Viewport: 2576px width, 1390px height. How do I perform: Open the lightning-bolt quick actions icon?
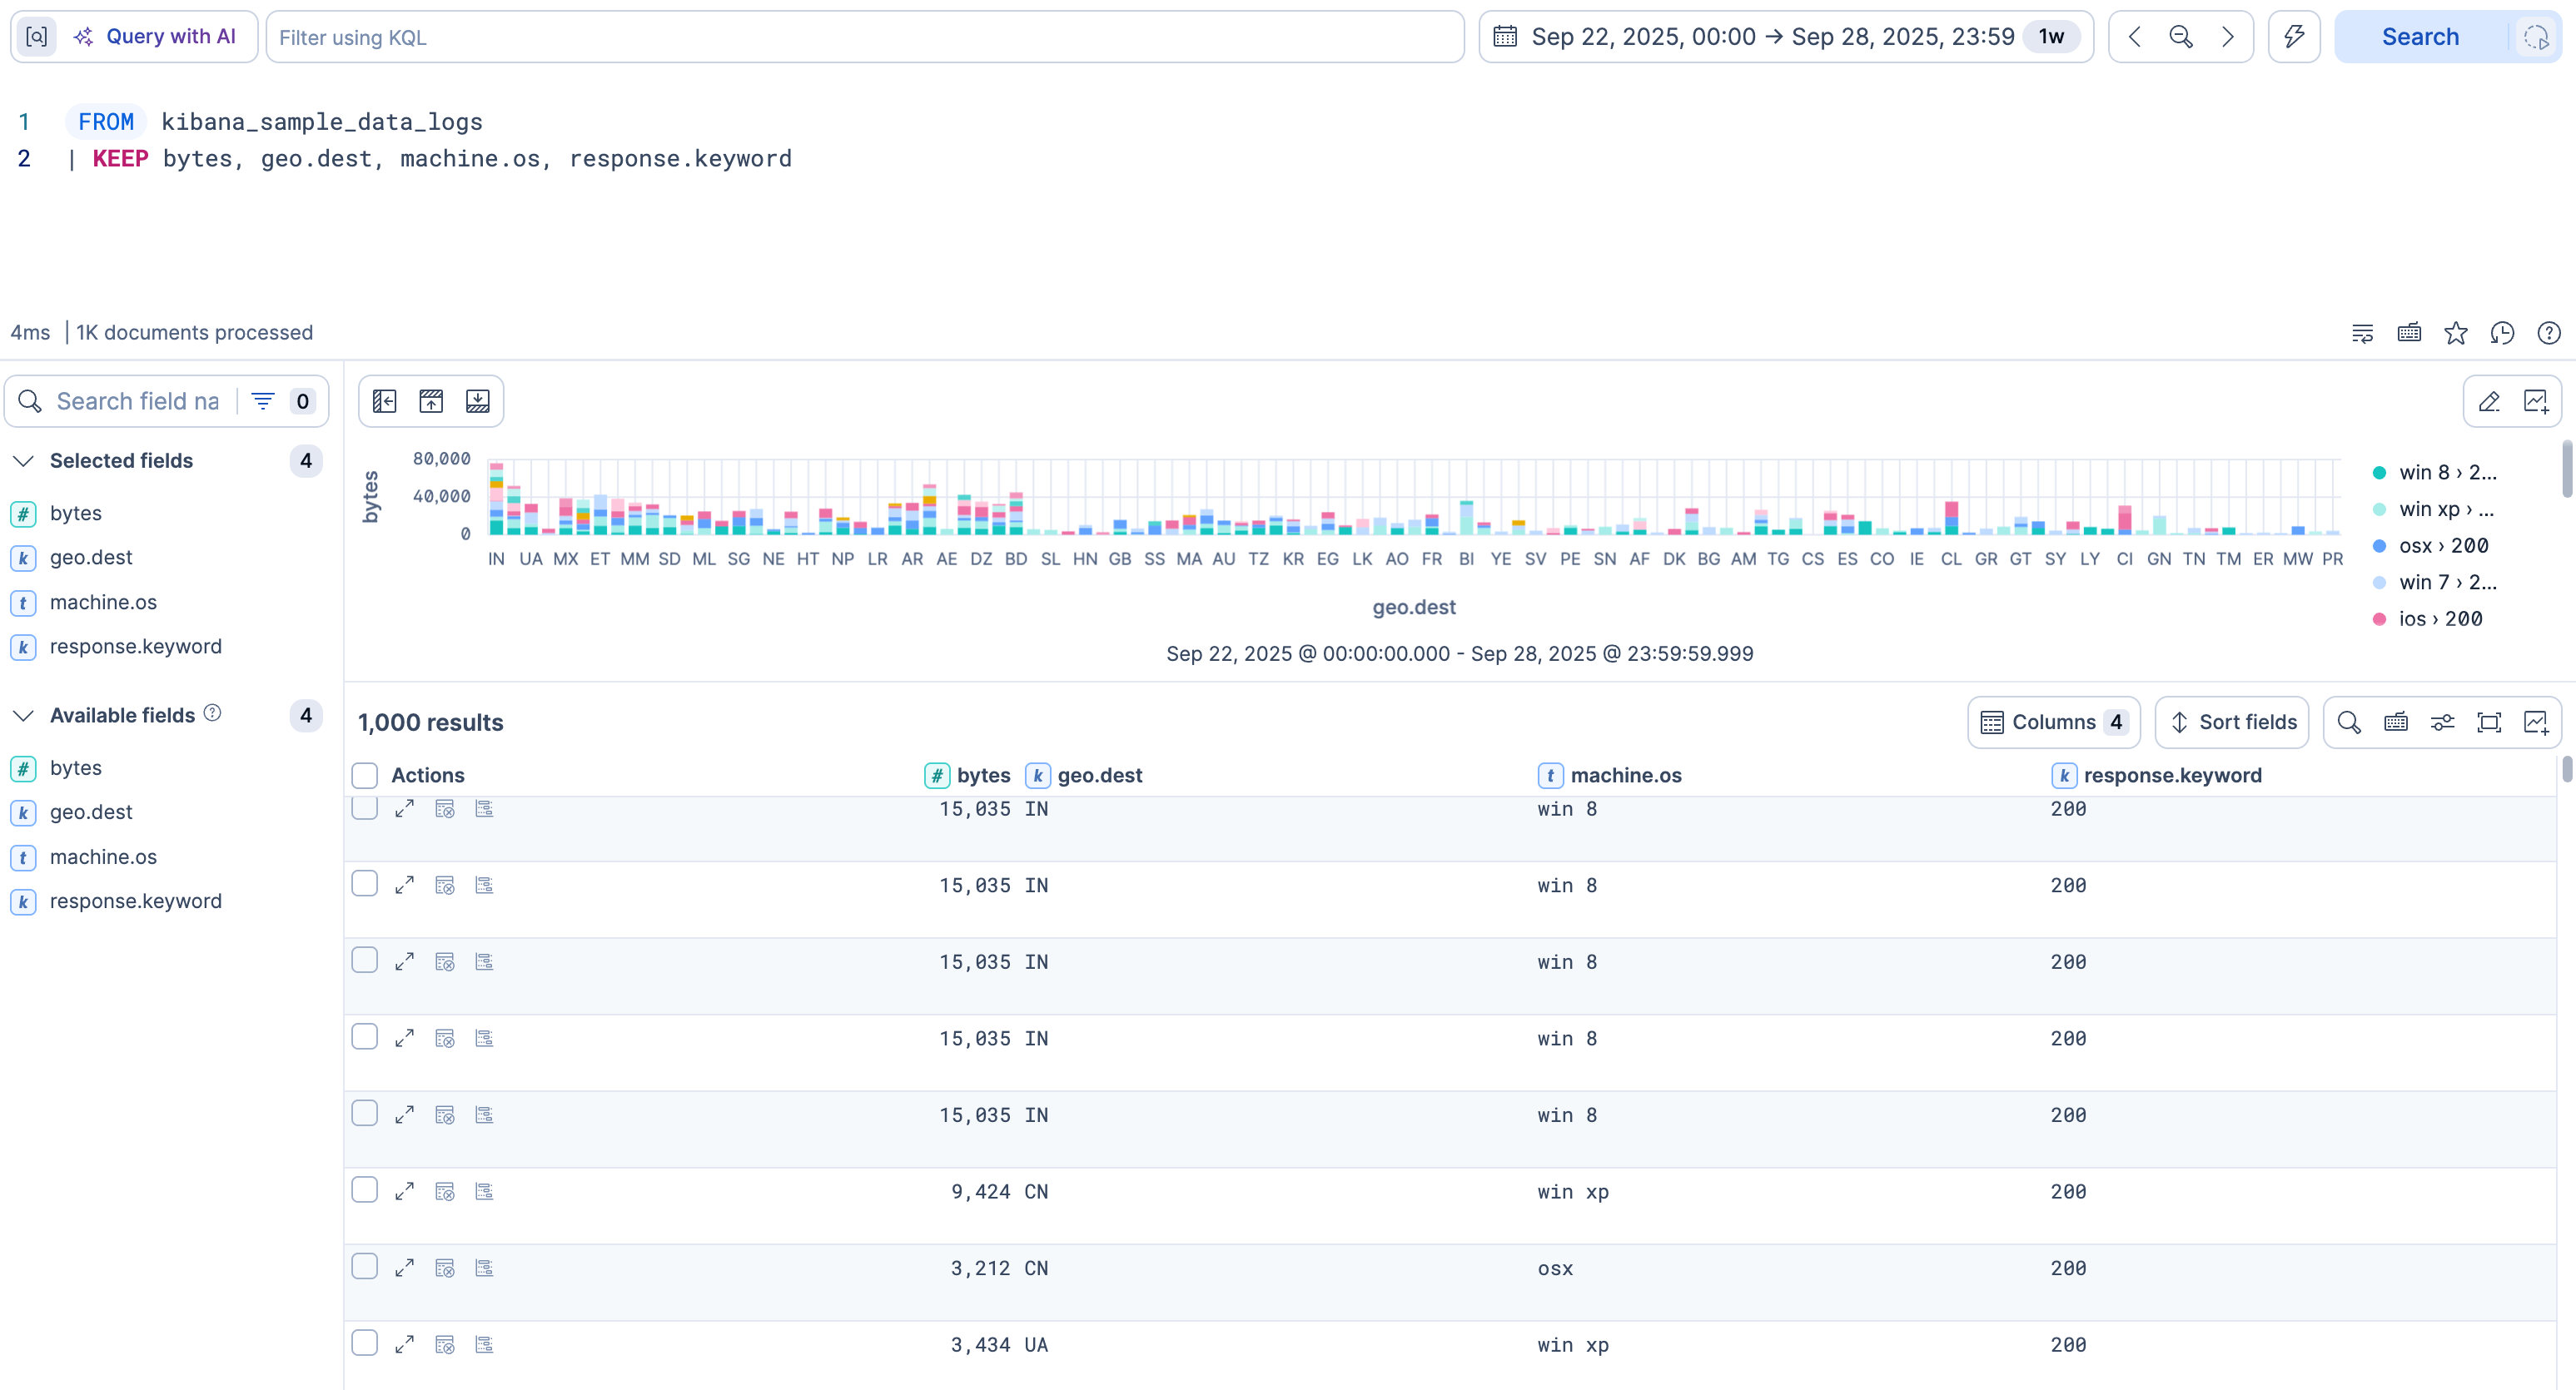(2294, 37)
